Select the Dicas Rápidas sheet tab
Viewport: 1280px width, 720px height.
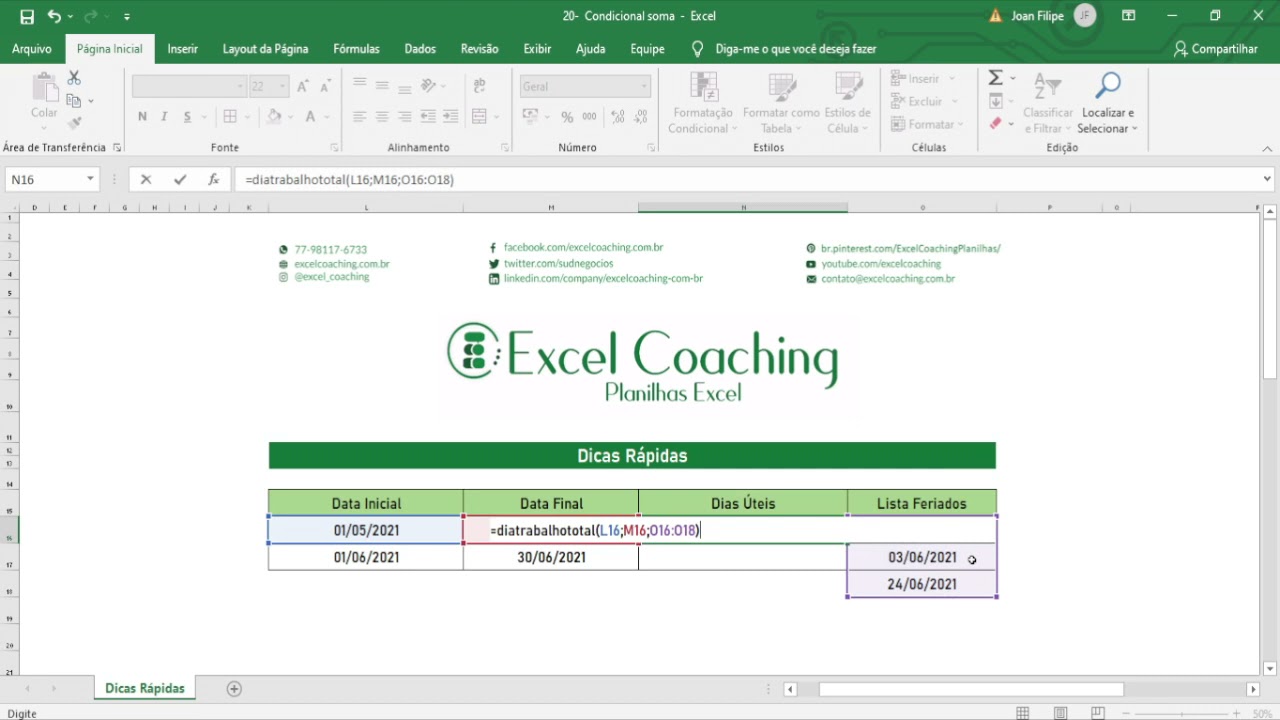click(145, 689)
